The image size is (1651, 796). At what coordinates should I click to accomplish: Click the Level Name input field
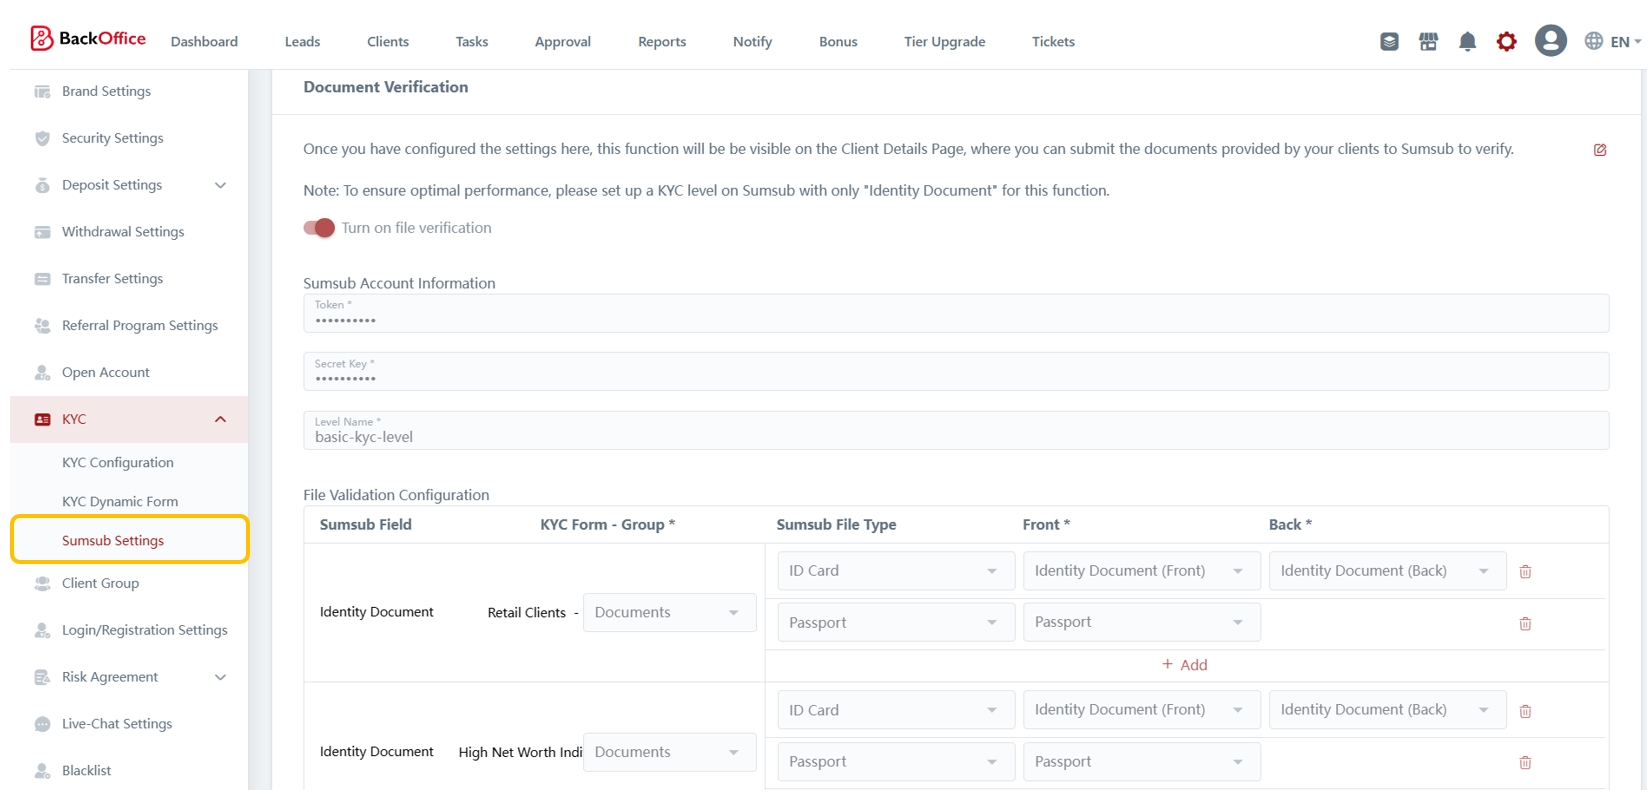tap(955, 437)
